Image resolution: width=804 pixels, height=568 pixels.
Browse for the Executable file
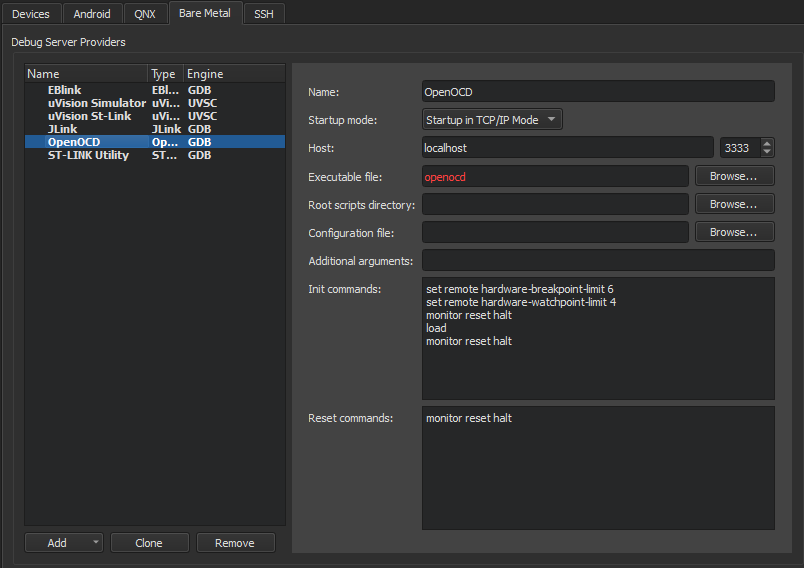735,176
